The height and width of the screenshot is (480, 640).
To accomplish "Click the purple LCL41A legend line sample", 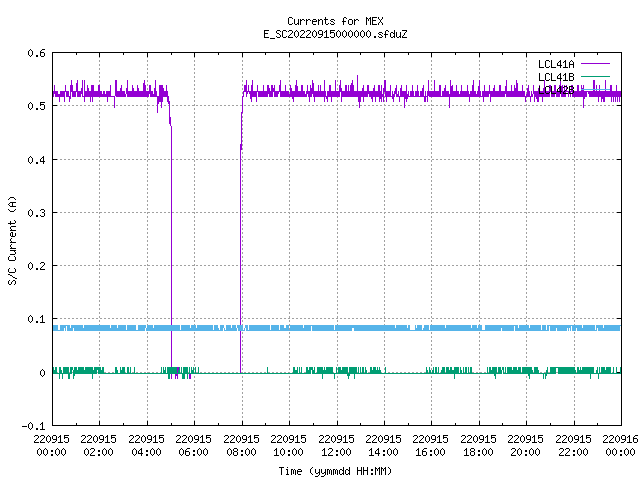I will (x=595, y=64).
